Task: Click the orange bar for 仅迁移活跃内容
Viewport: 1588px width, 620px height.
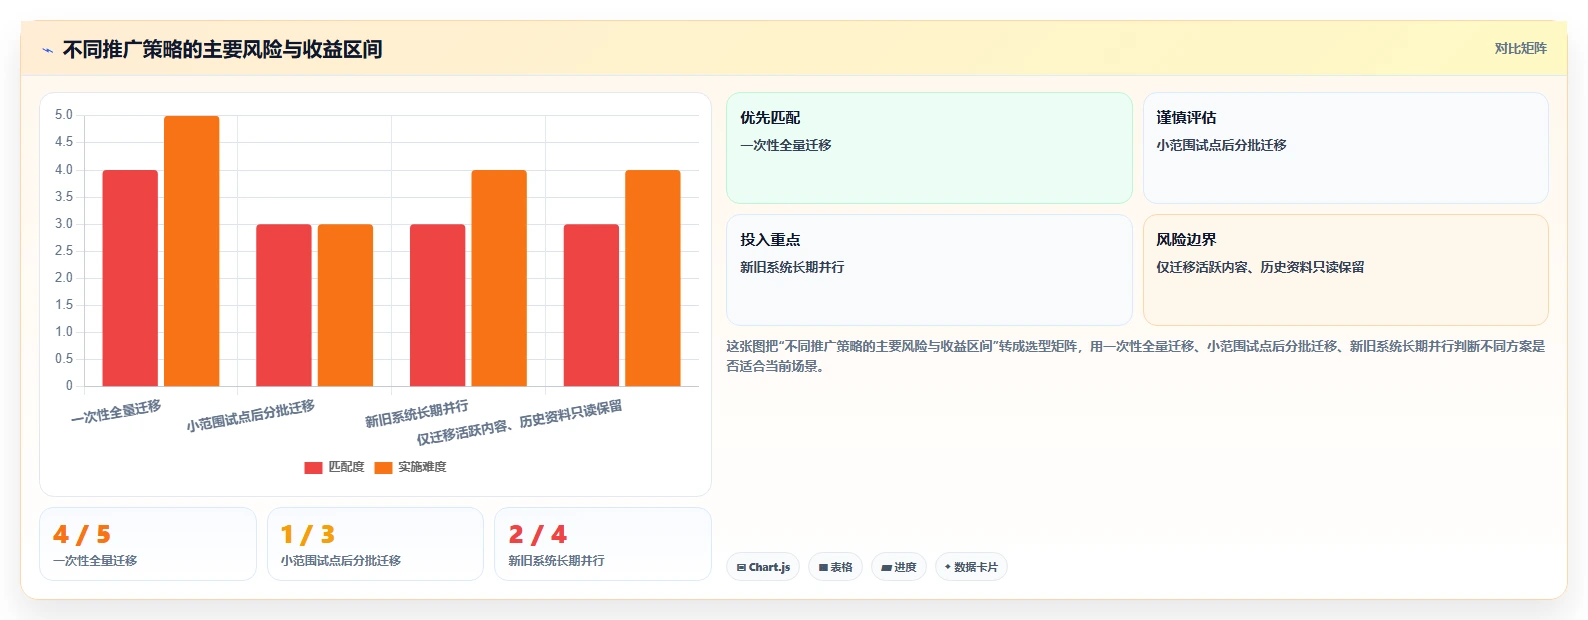Action: (x=653, y=278)
